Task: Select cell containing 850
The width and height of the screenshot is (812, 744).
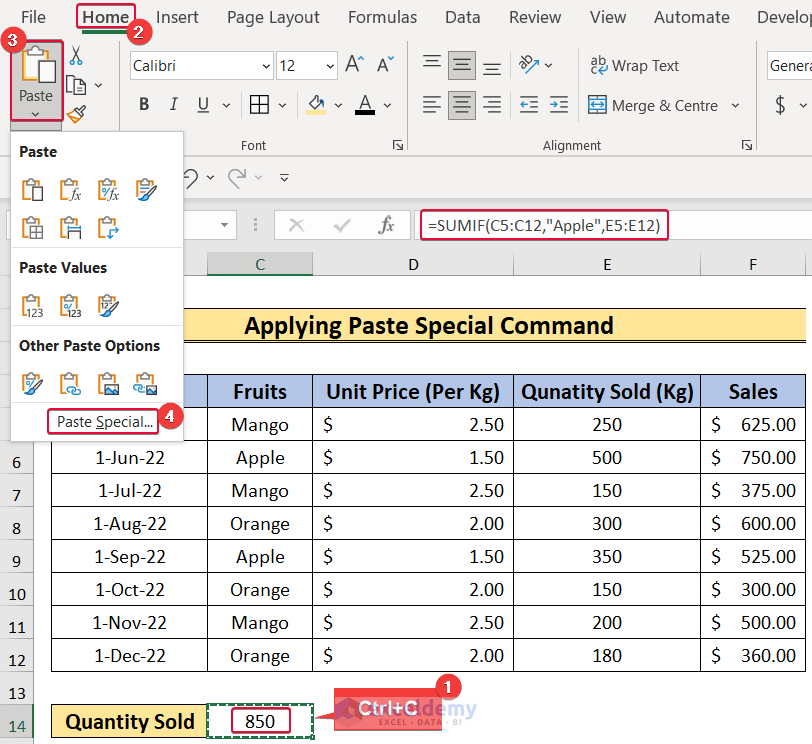Action: [x=260, y=721]
